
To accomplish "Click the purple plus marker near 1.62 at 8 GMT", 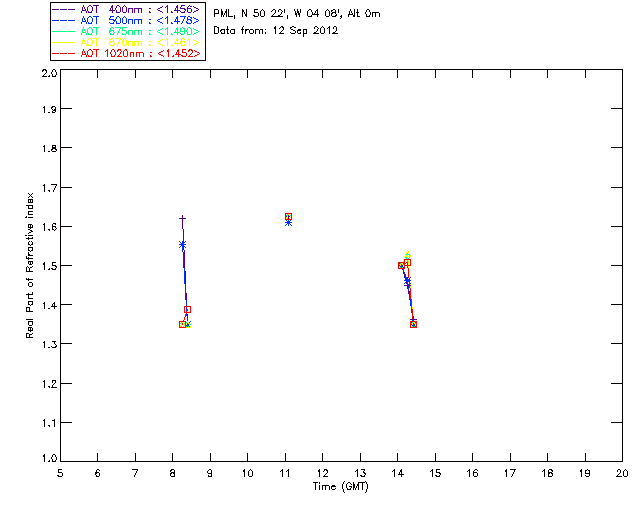I will tap(182, 219).
